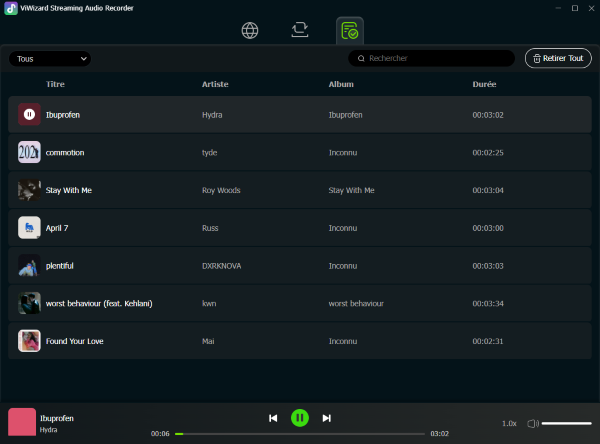
Task: Click the artist Hydra in Ibuprofen row
Action: [212, 115]
